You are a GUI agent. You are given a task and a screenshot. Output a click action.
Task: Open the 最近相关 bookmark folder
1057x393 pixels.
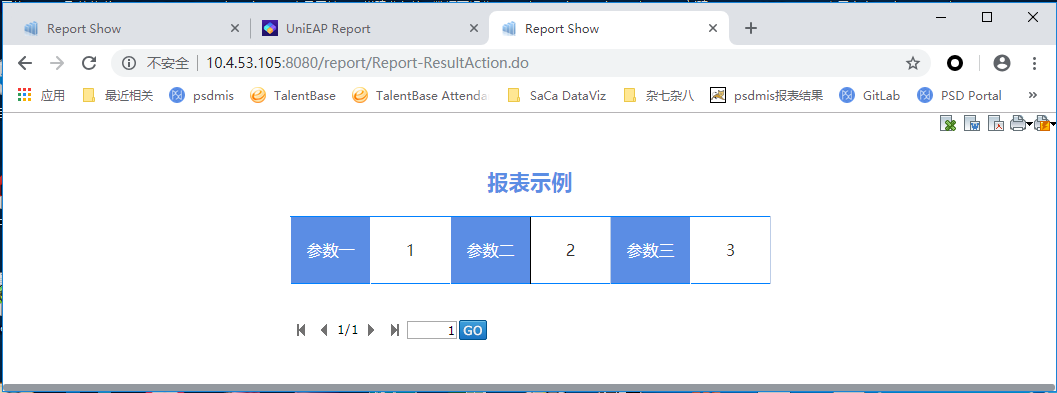tap(118, 96)
